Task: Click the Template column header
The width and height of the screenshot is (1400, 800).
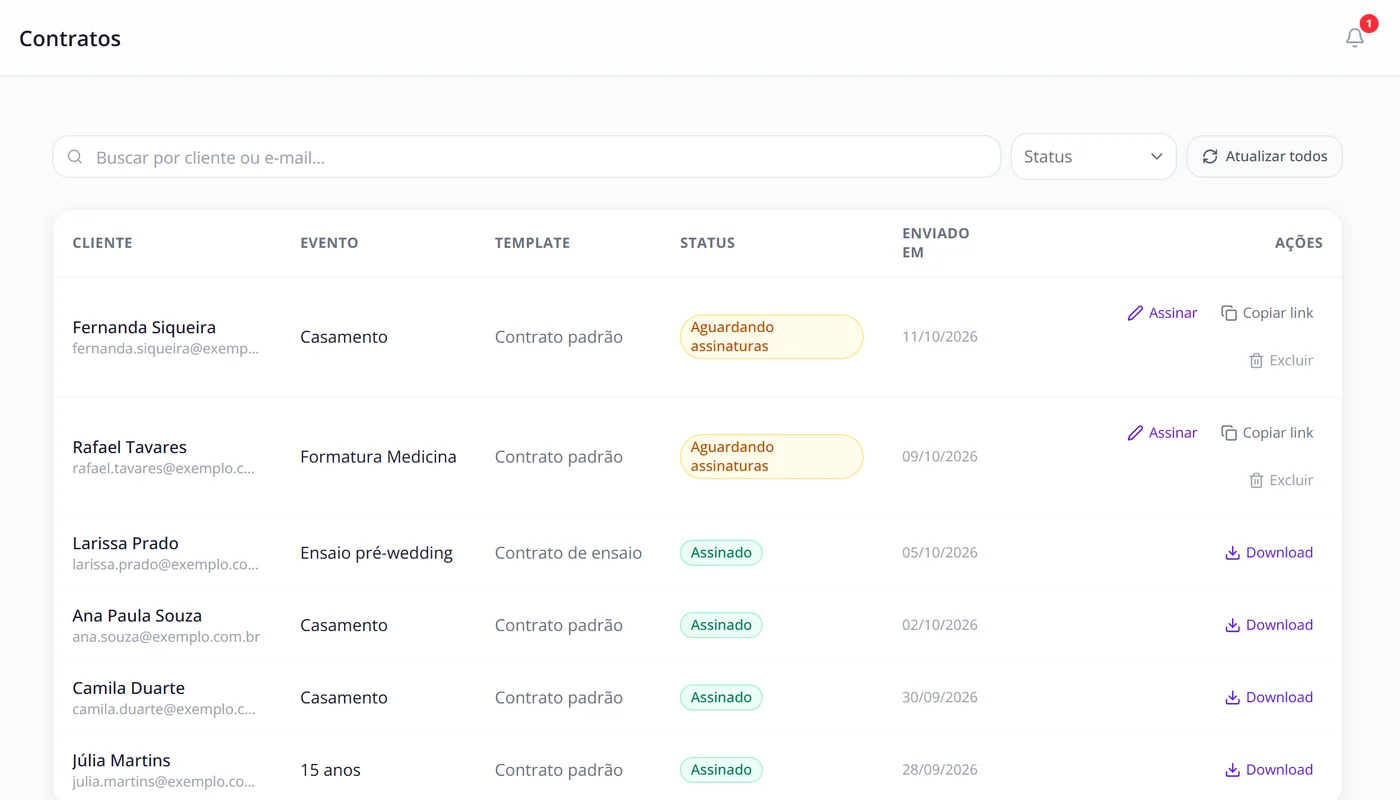Action: pos(532,243)
